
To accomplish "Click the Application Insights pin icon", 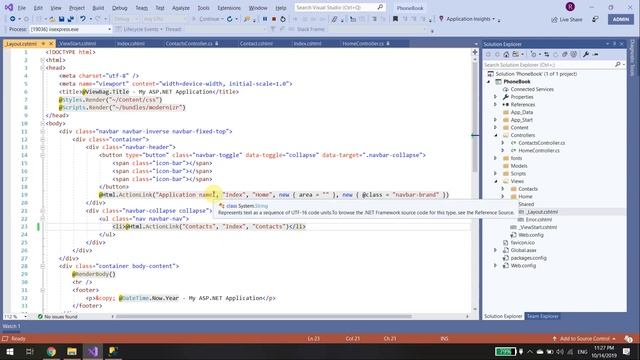I will (x=441, y=19).
